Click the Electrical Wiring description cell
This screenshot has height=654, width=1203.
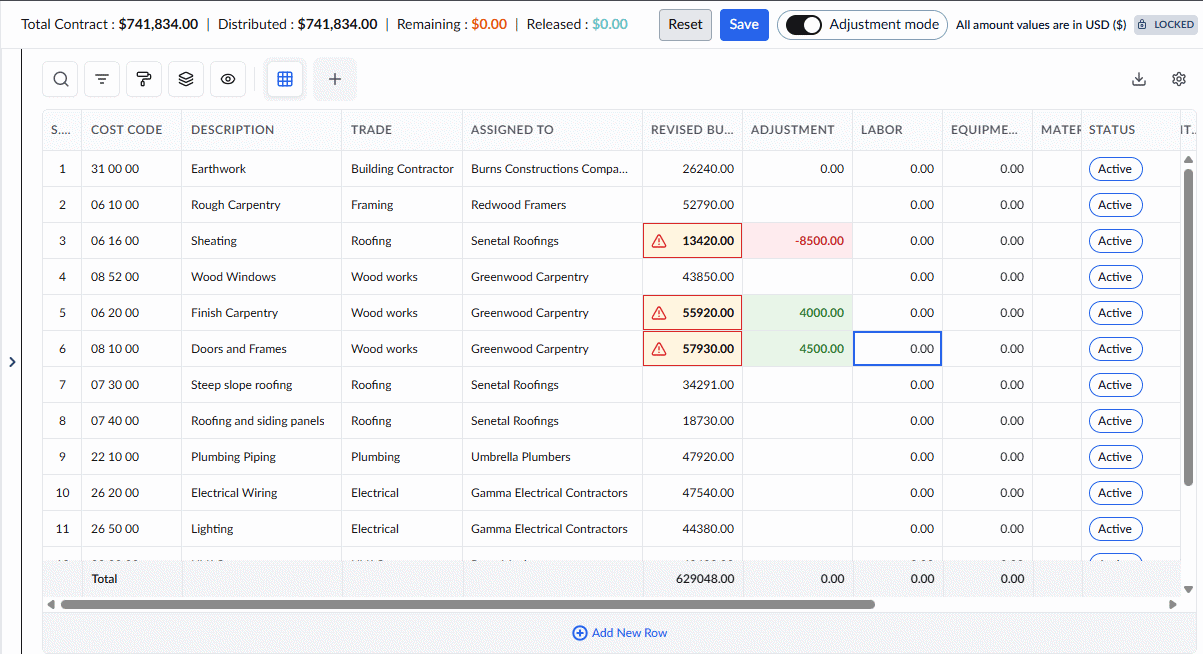pyautogui.click(x=262, y=493)
